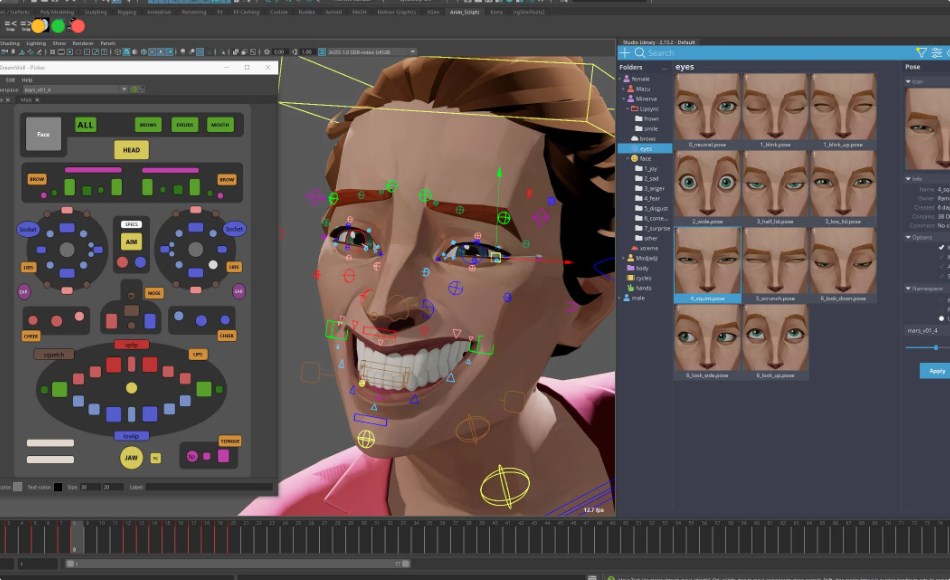Toggle the second option checkbox in Pose panel

tap(941, 258)
